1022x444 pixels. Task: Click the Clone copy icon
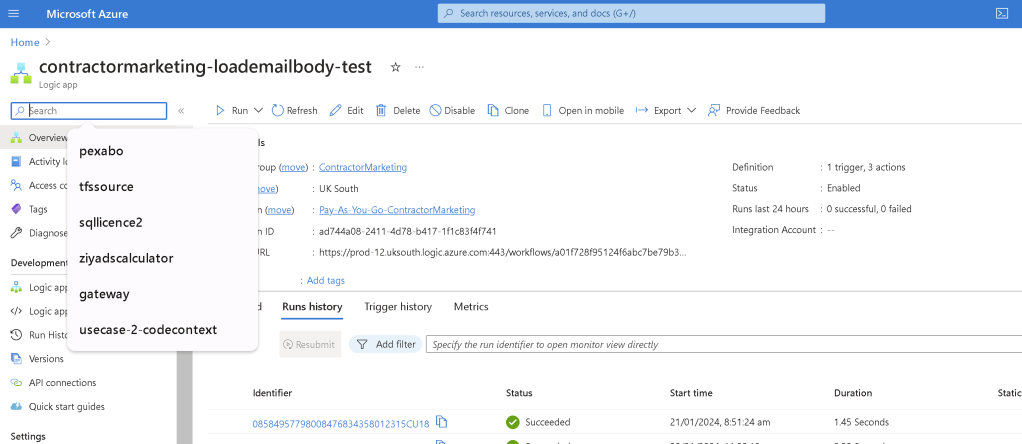[x=493, y=110]
